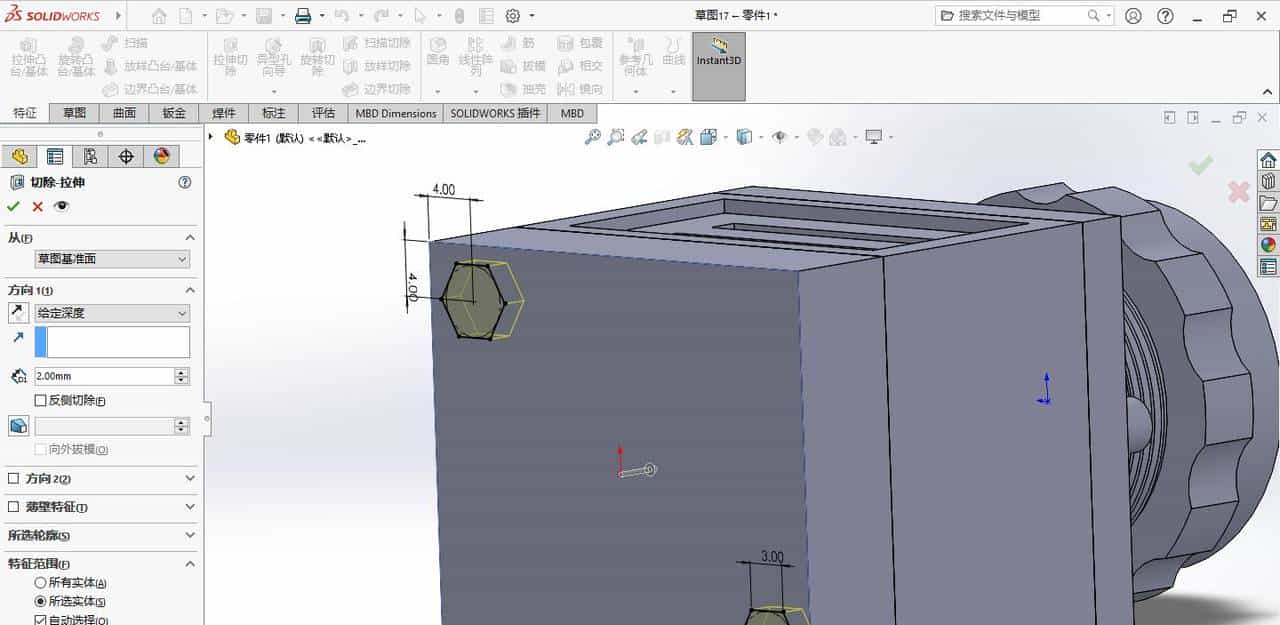Activate the Instant3D tool
The height and width of the screenshot is (625, 1280).
pyautogui.click(x=718, y=60)
